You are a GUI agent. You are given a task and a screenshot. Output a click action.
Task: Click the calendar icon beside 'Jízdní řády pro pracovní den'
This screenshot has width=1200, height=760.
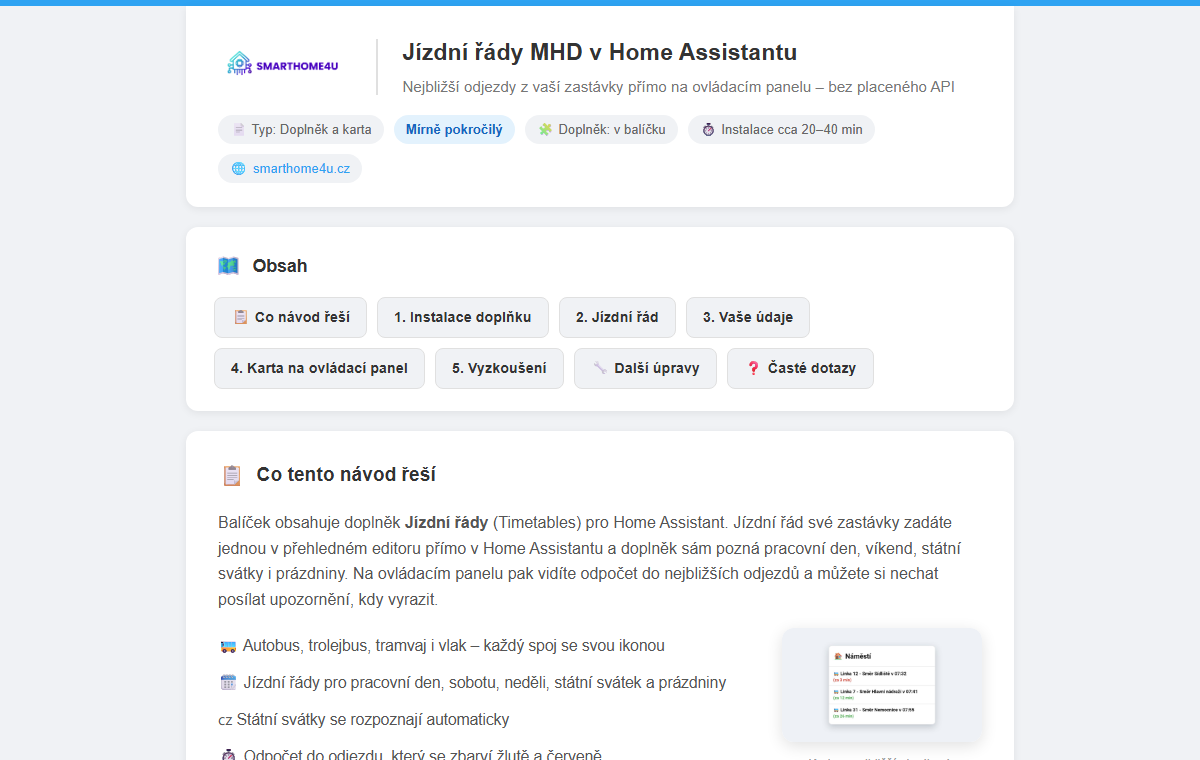click(228, 683)
